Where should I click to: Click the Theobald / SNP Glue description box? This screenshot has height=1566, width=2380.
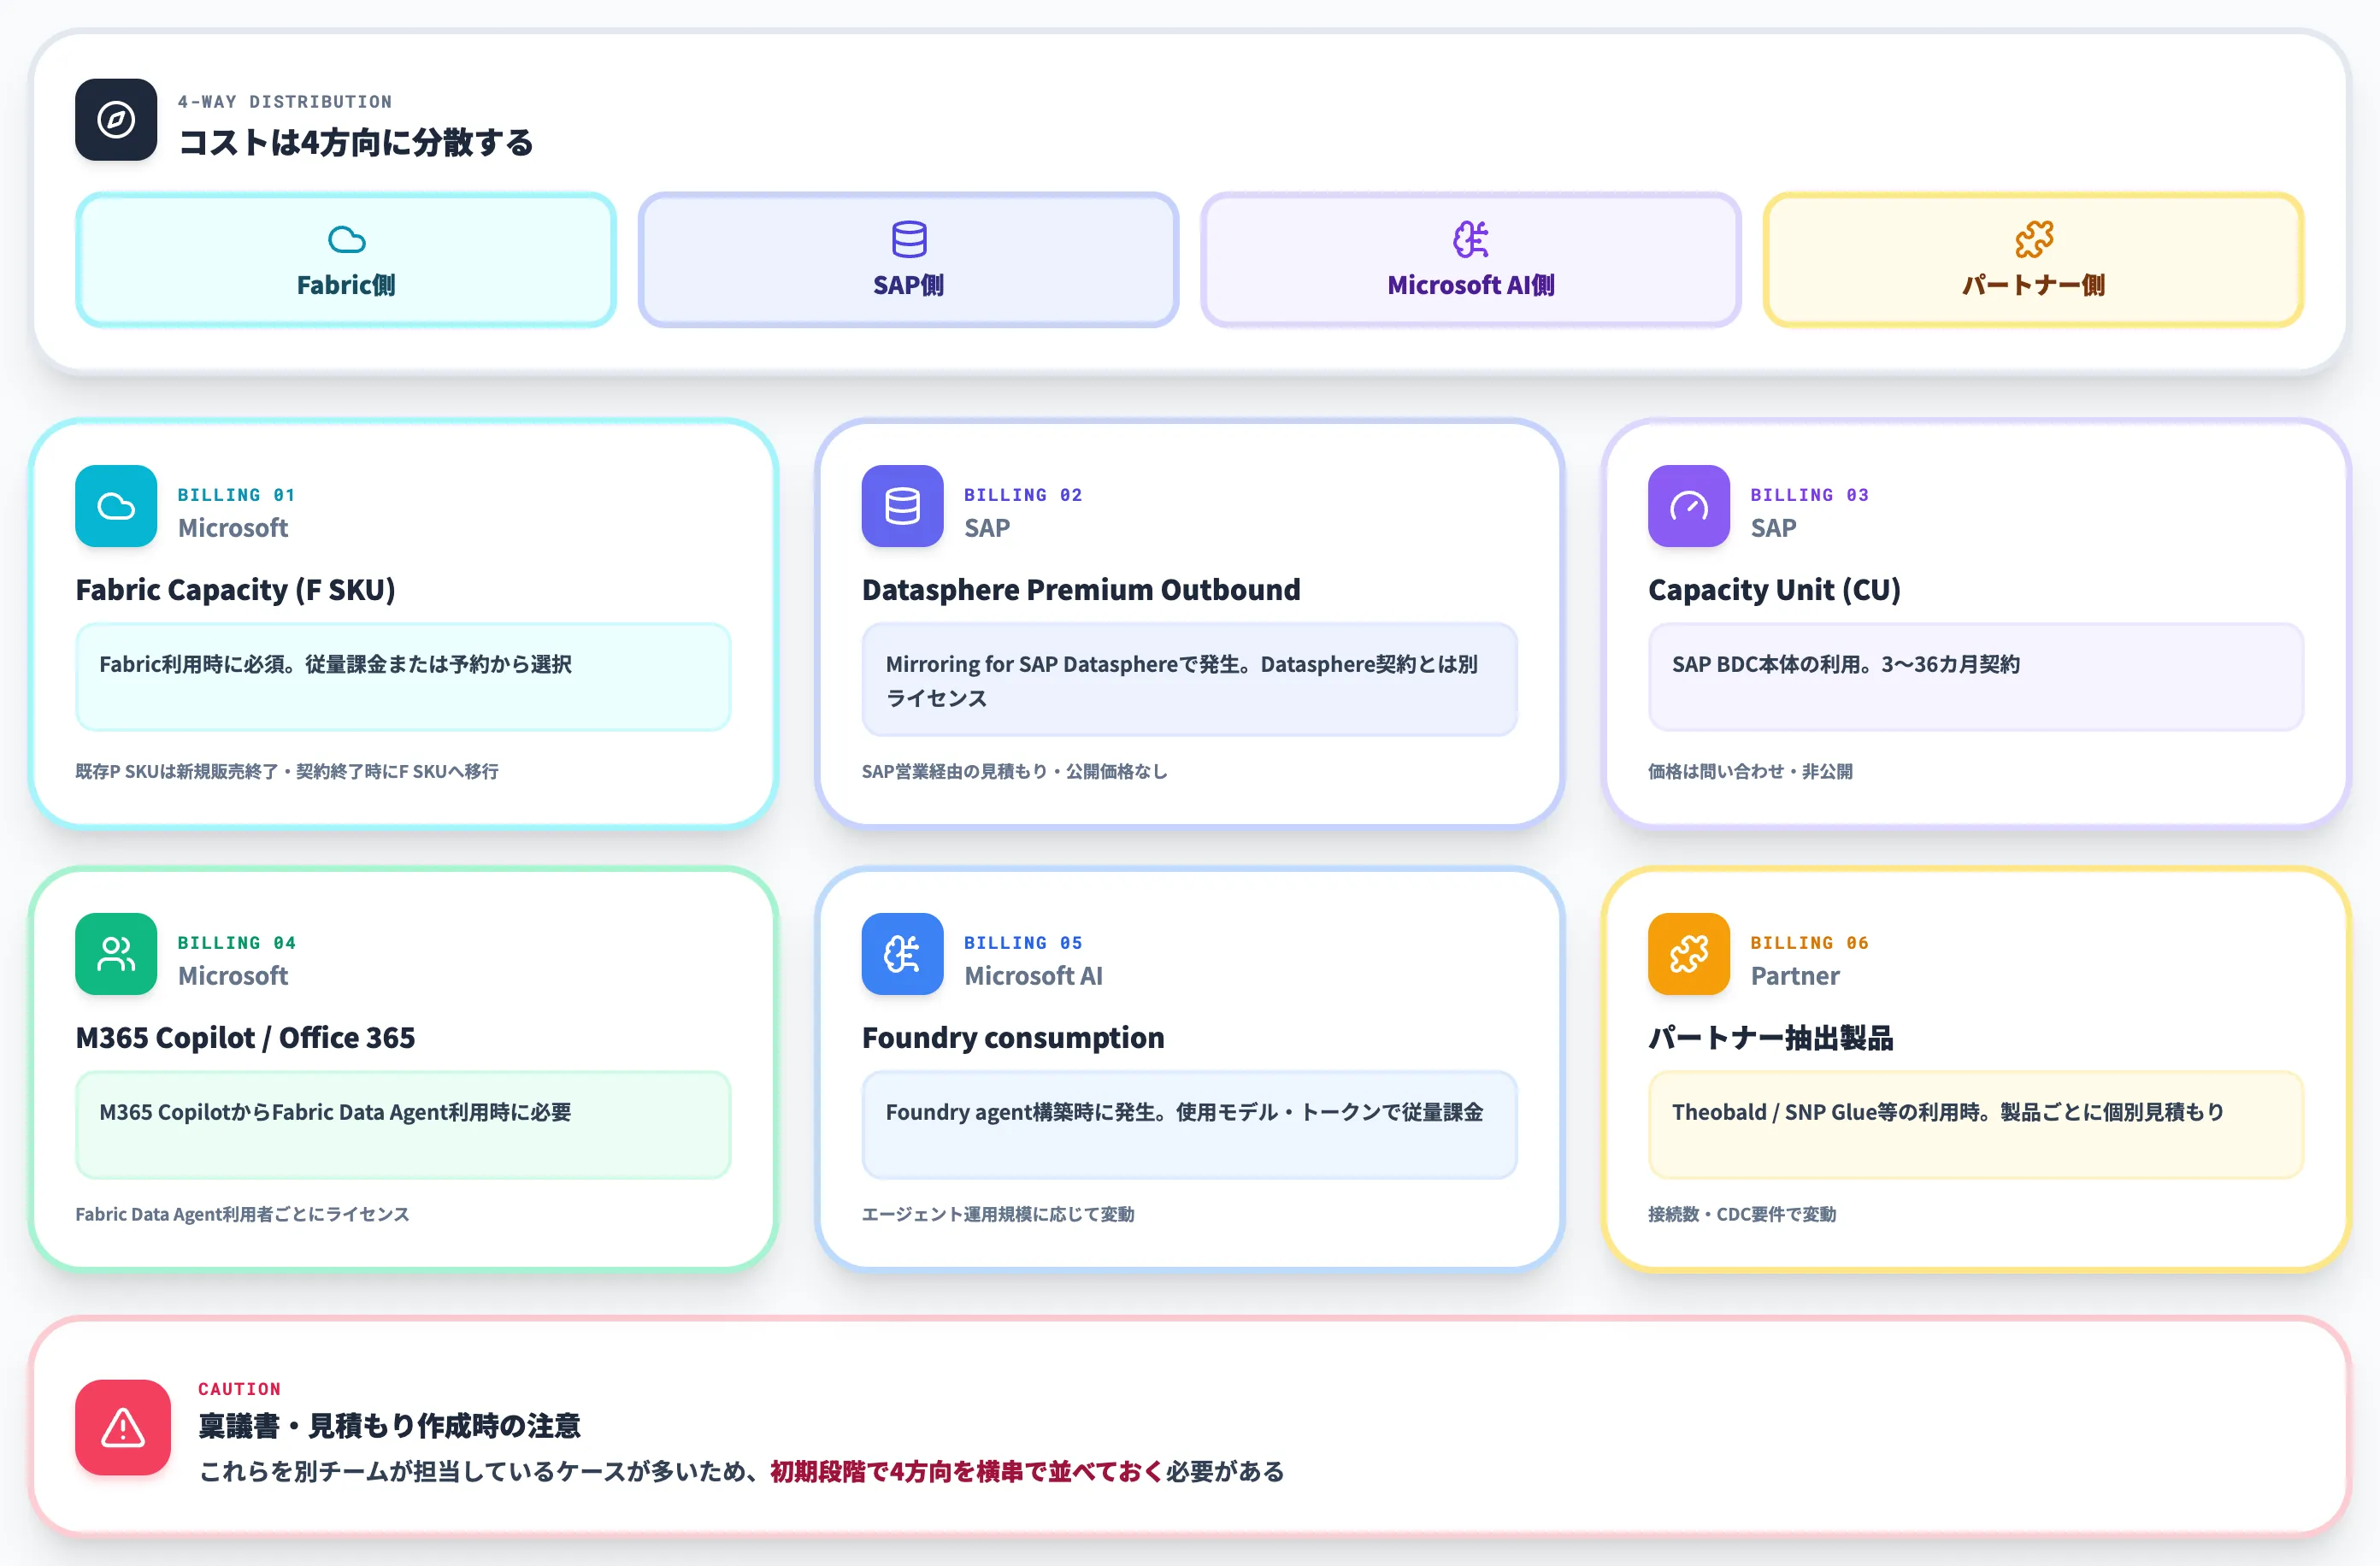(x=1975, y=1125)
